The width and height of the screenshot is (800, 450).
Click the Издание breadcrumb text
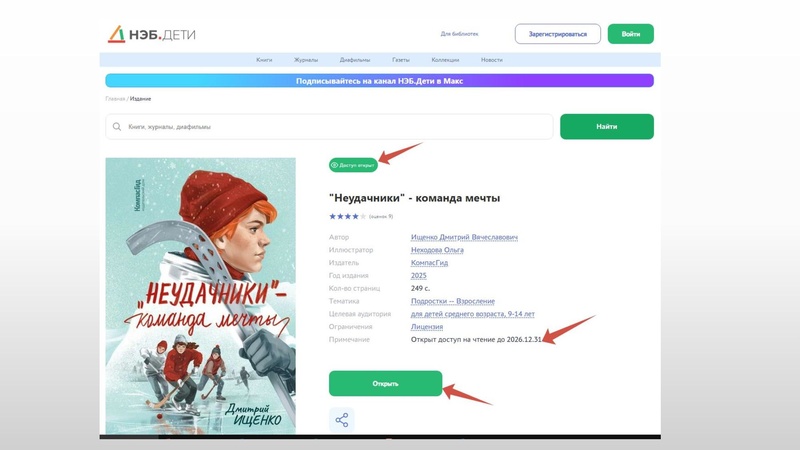click(140, 98)
